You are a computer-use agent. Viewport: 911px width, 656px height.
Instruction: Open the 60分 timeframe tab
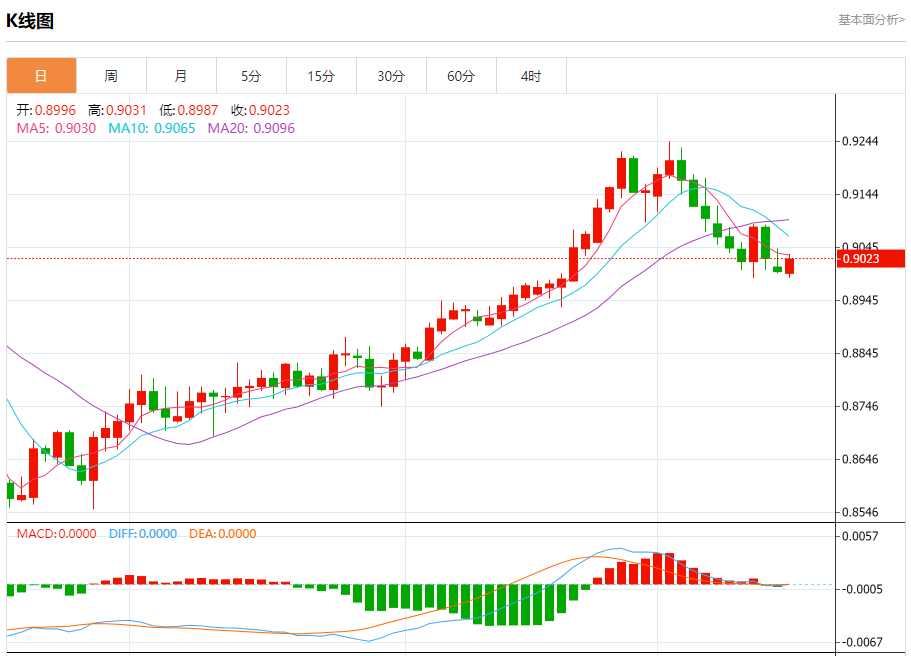point(461,76)
